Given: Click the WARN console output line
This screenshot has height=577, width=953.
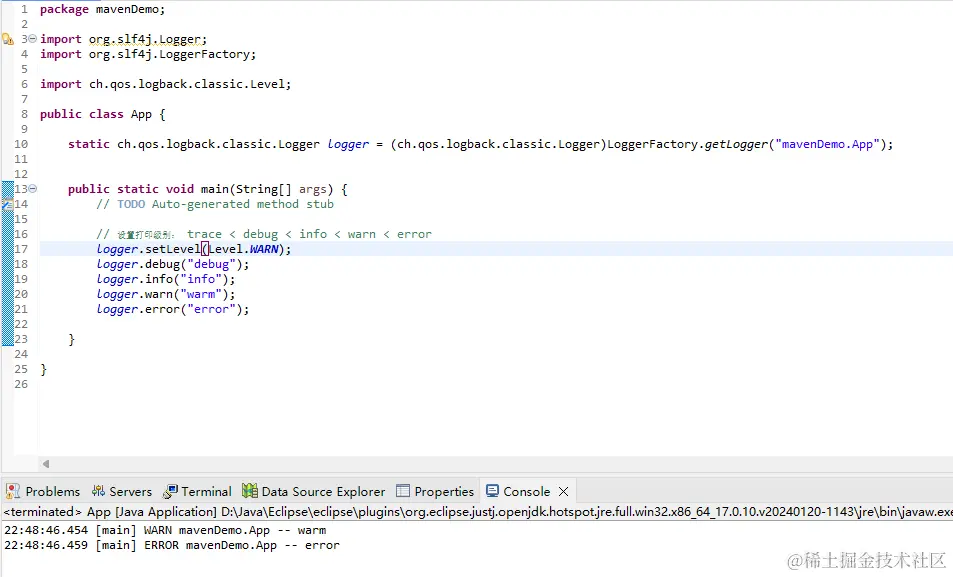Looking at the screenshot, I should [x=165, y=530].
